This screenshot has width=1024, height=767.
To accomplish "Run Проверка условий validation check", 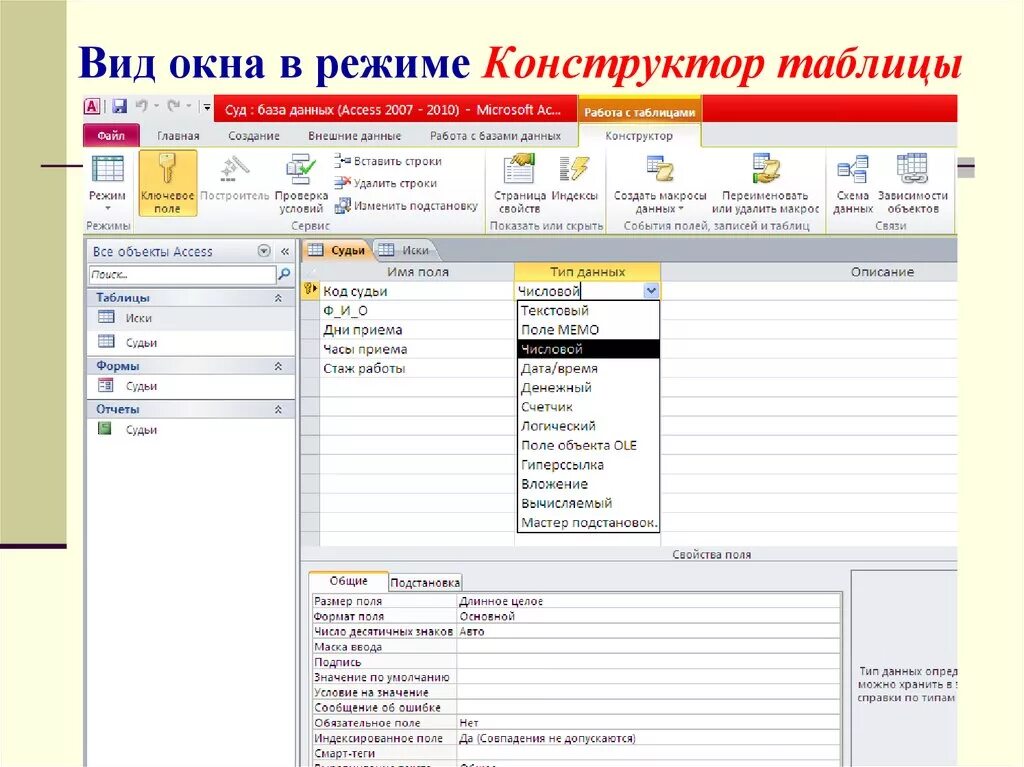I will click(x=301, y=184).
